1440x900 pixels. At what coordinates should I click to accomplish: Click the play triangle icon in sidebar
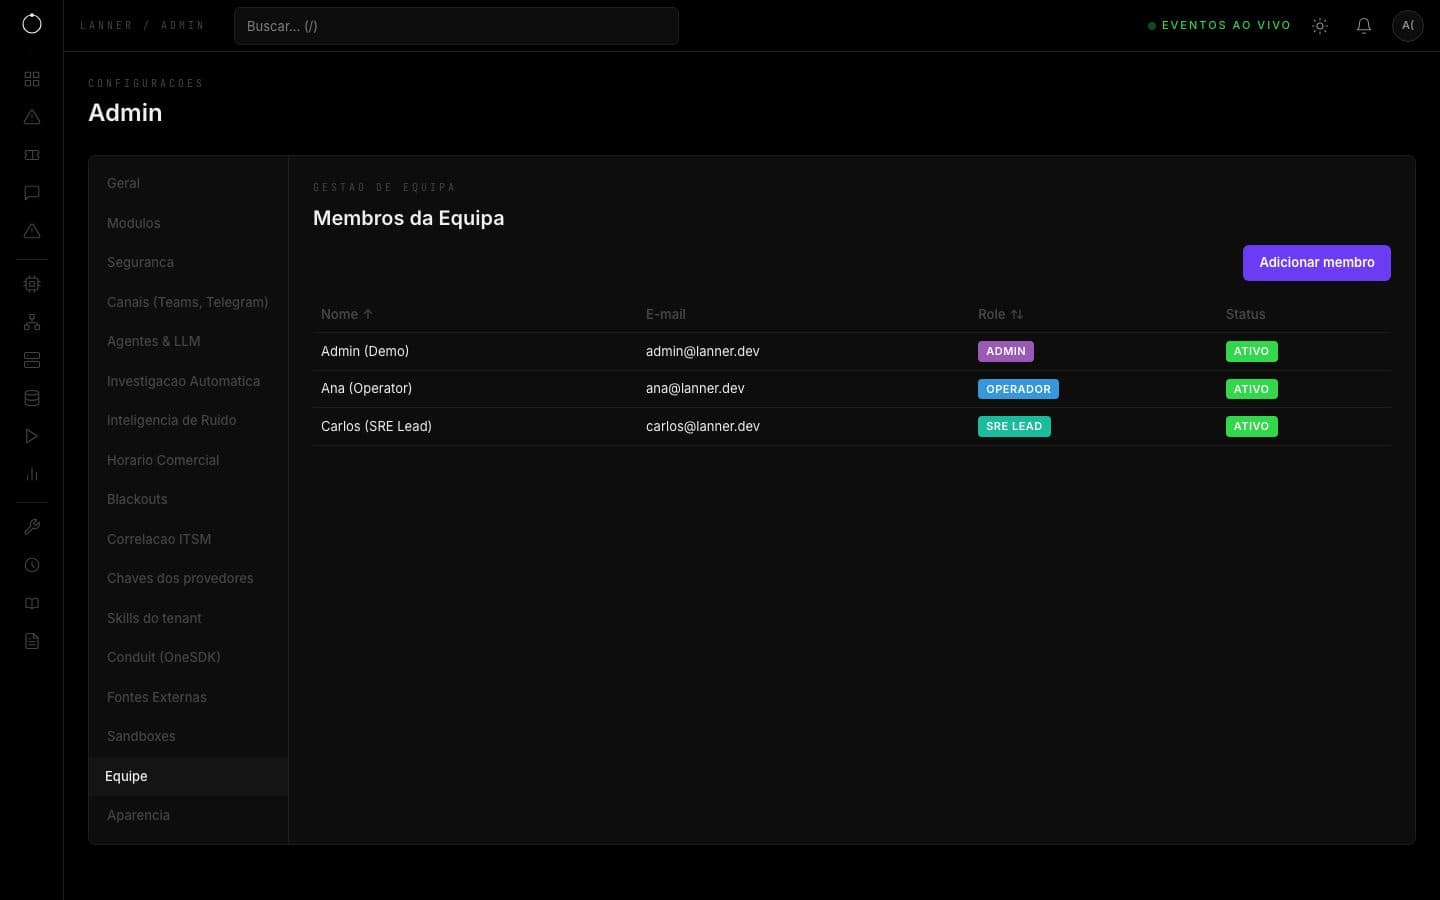tap(32, 436)
